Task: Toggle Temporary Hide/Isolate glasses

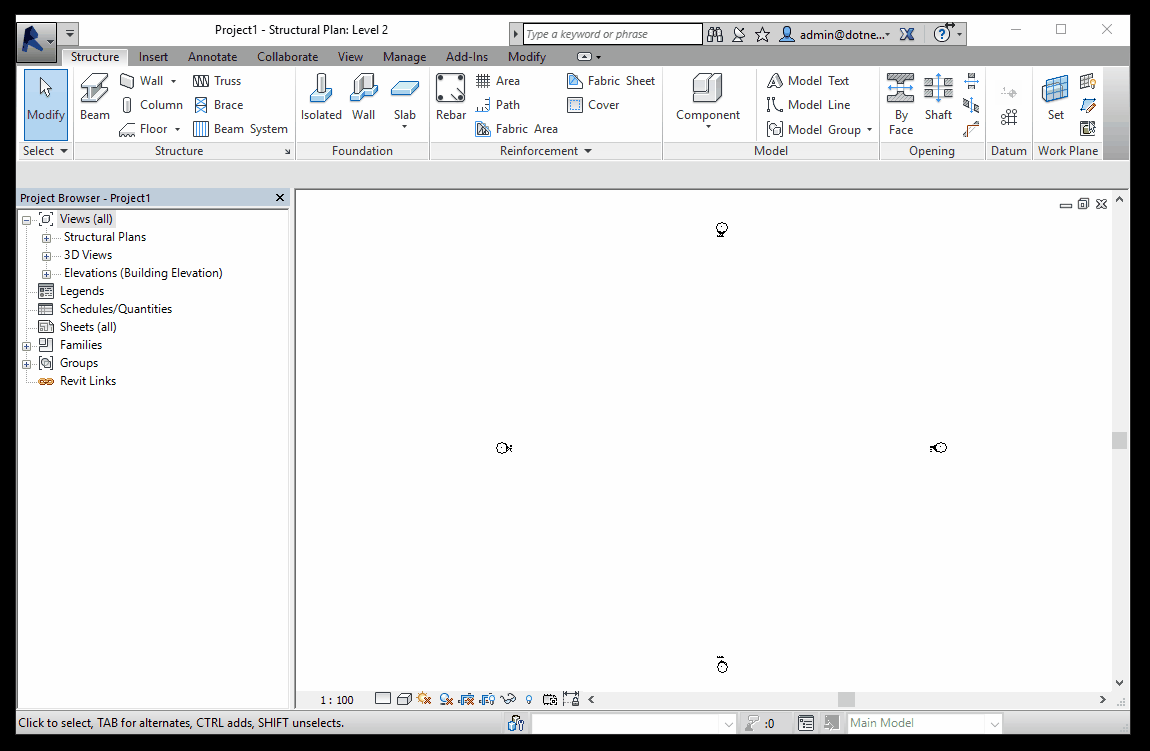Action: coord(508,699)
